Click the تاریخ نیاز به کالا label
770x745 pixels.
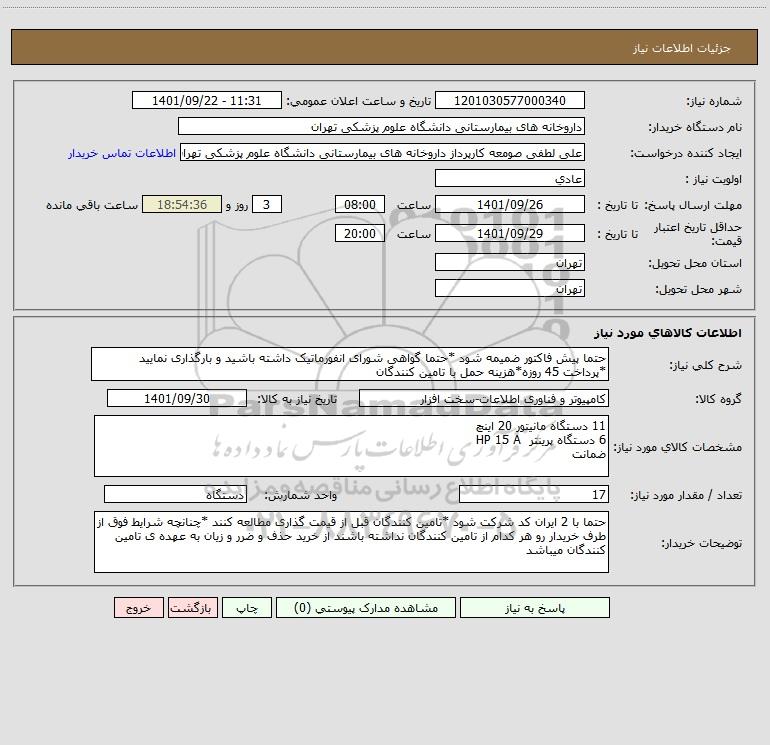298,399
